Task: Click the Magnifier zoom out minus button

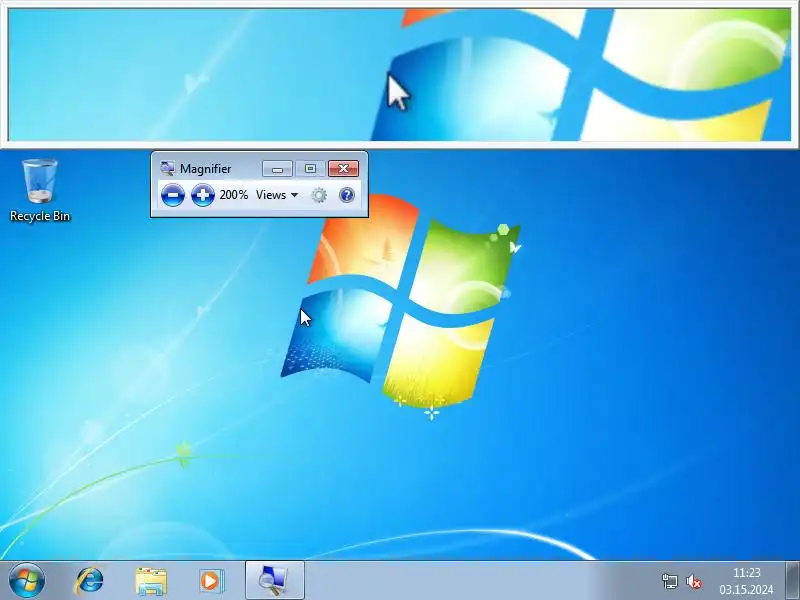Action: 172,195
